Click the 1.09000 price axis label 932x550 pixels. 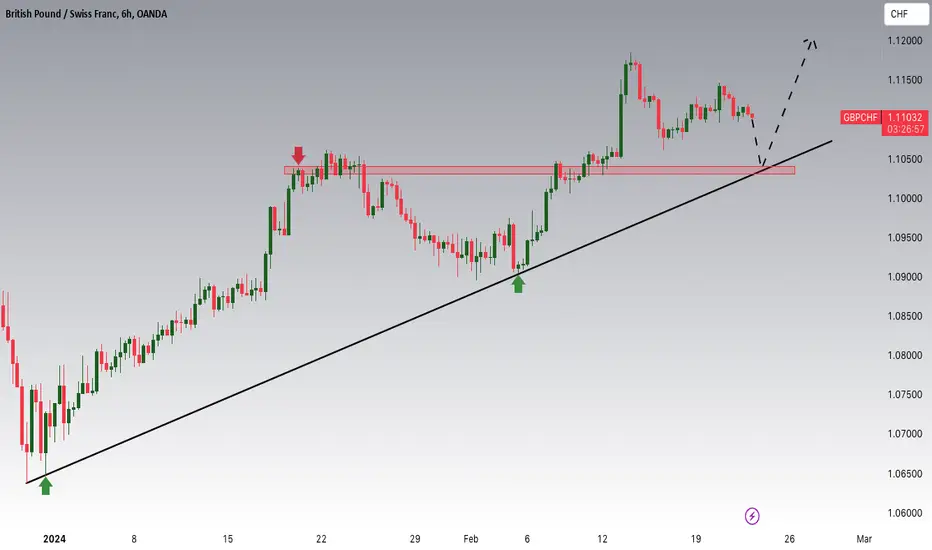[x=905, y=276]
